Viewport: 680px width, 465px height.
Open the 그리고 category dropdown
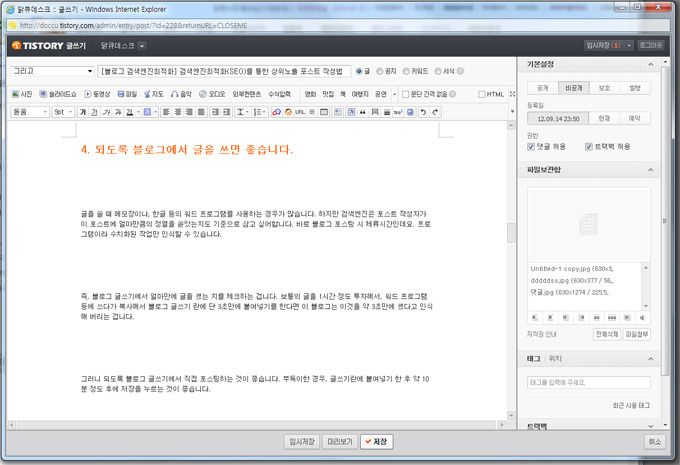(x=52, y=71)
